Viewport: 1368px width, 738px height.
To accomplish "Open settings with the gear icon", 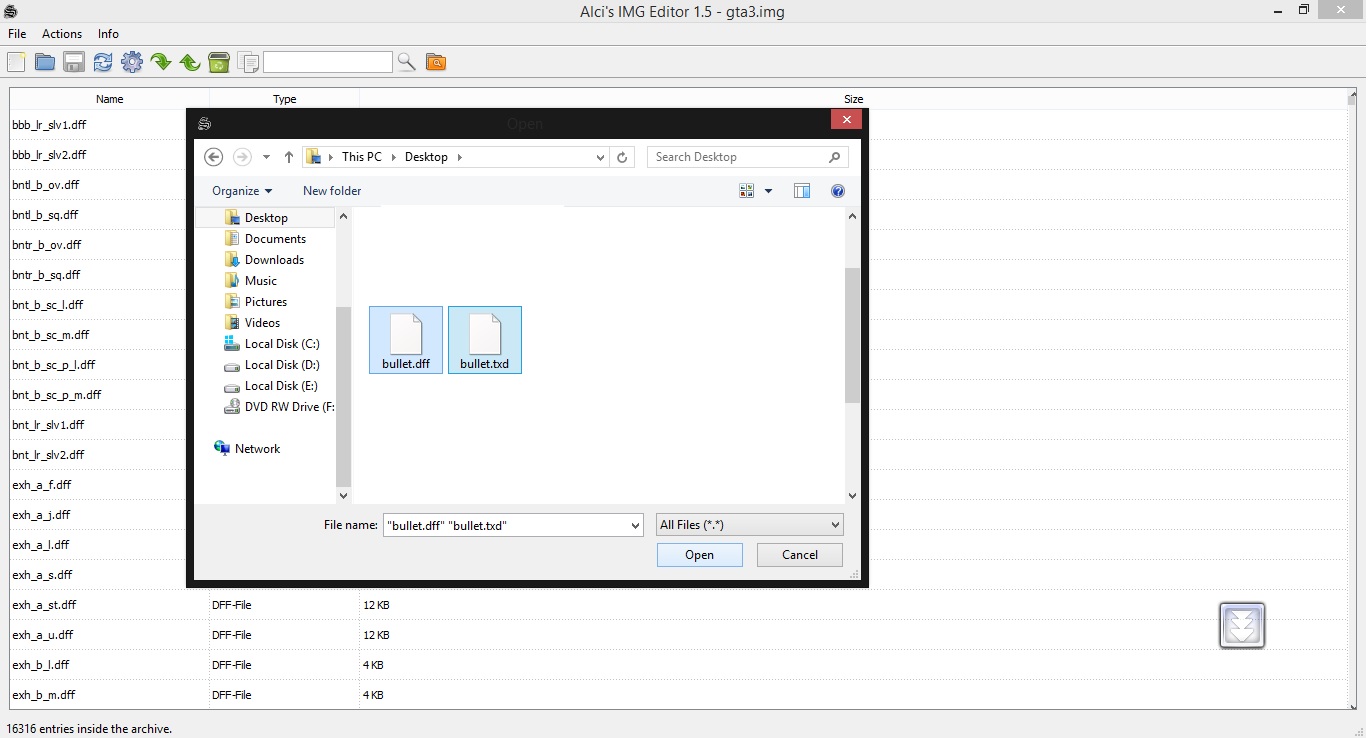I will click(x=132, y=62).
